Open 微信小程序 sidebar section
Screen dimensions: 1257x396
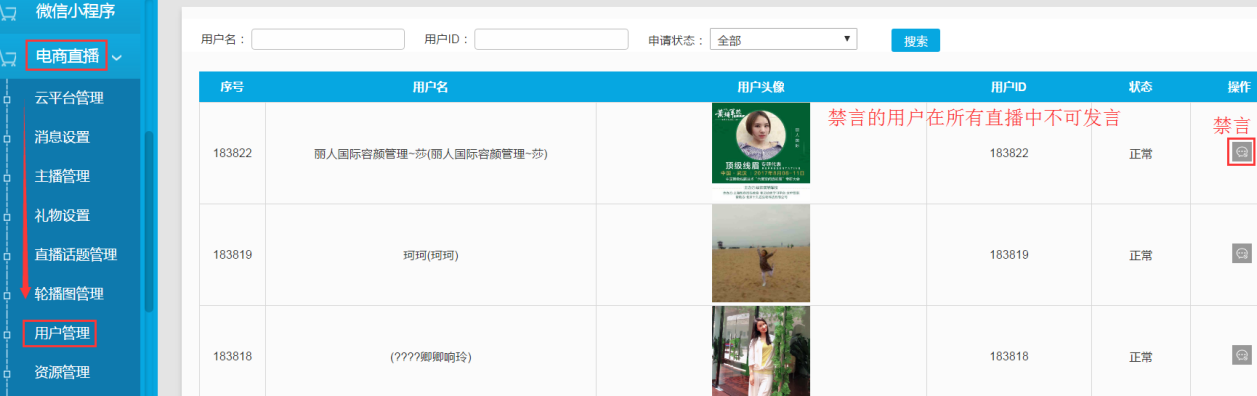(75, 12)
